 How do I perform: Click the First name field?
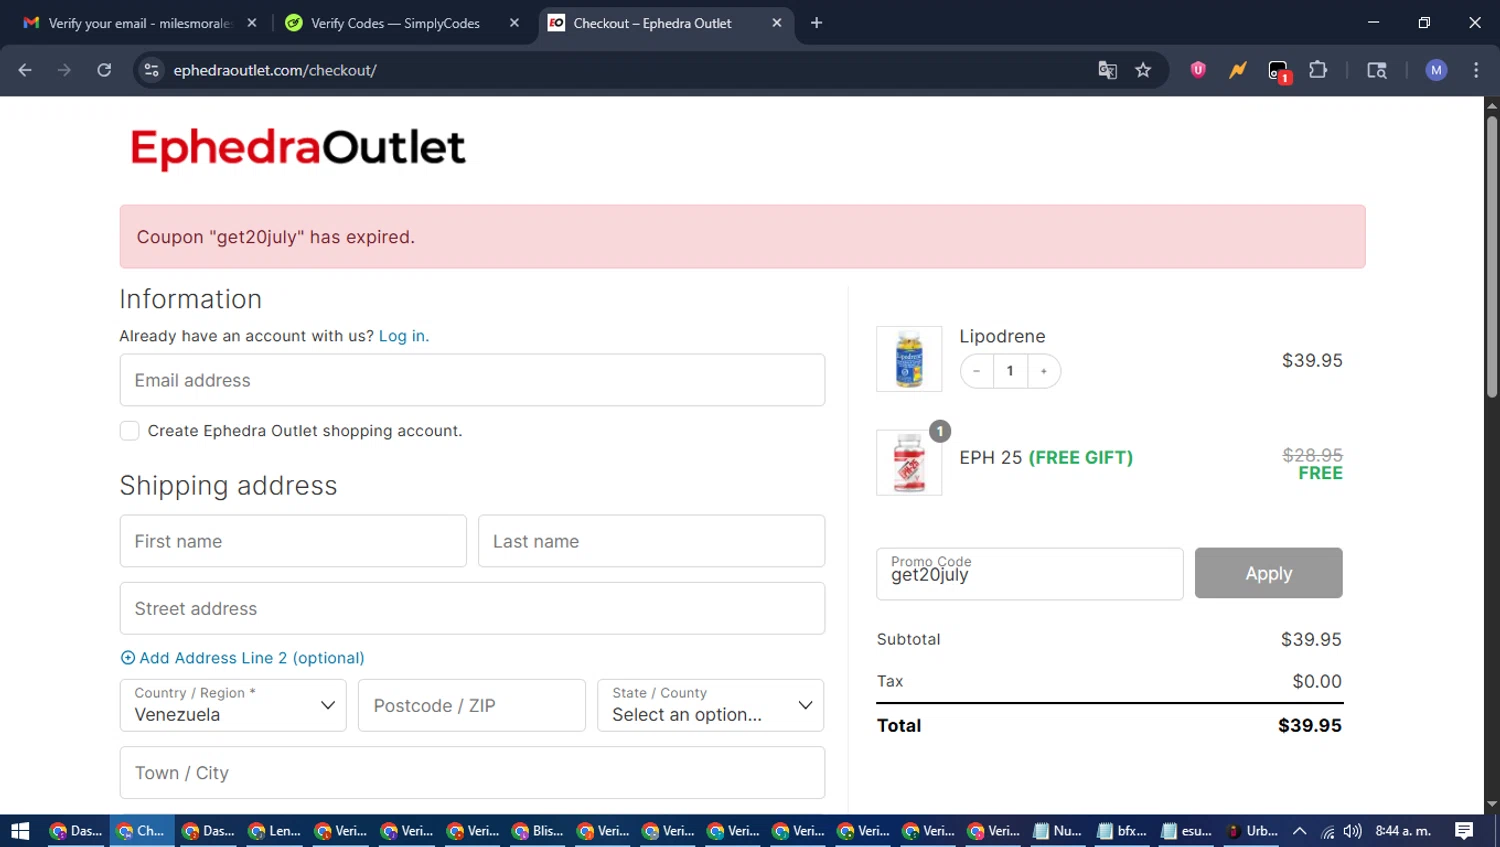click(293, 541)
